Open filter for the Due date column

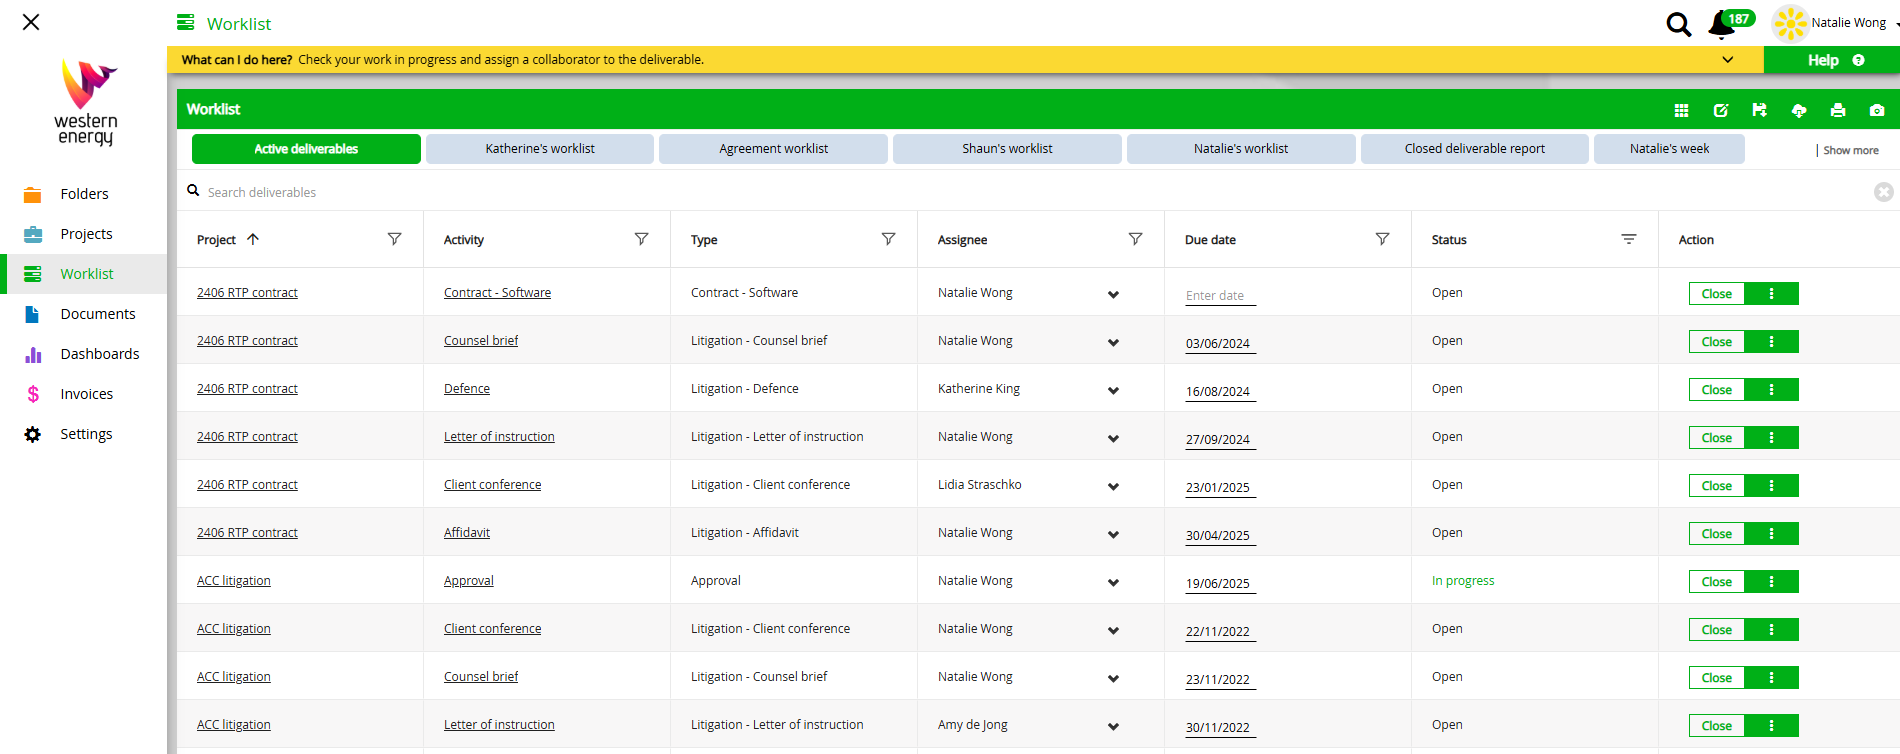[x=1382, y=239]
